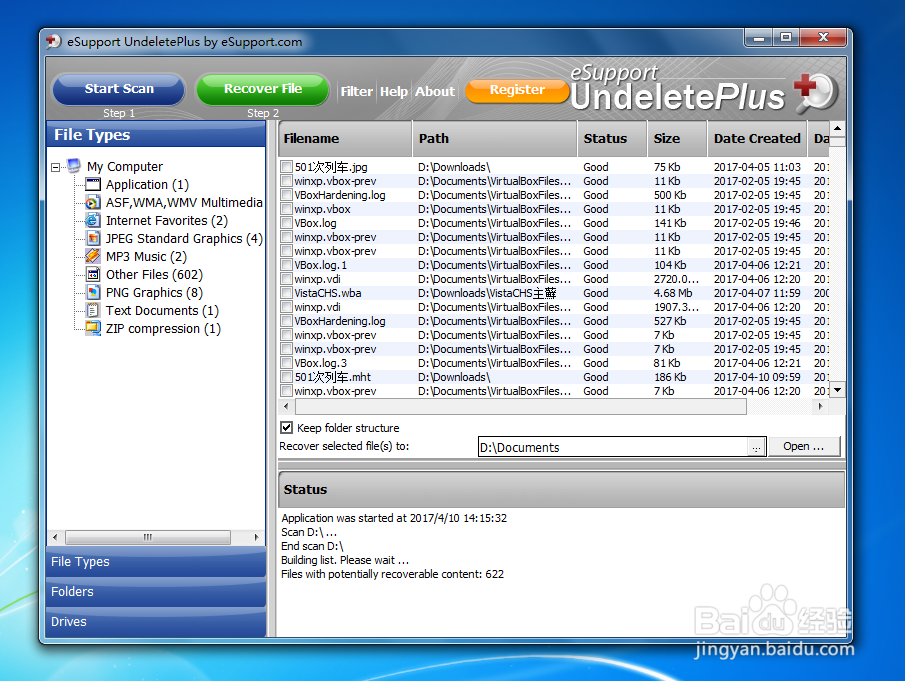Click file types tree scroll left arrow
The width and height of the screenshot is (905, 681).
click(x=55, y=537)
